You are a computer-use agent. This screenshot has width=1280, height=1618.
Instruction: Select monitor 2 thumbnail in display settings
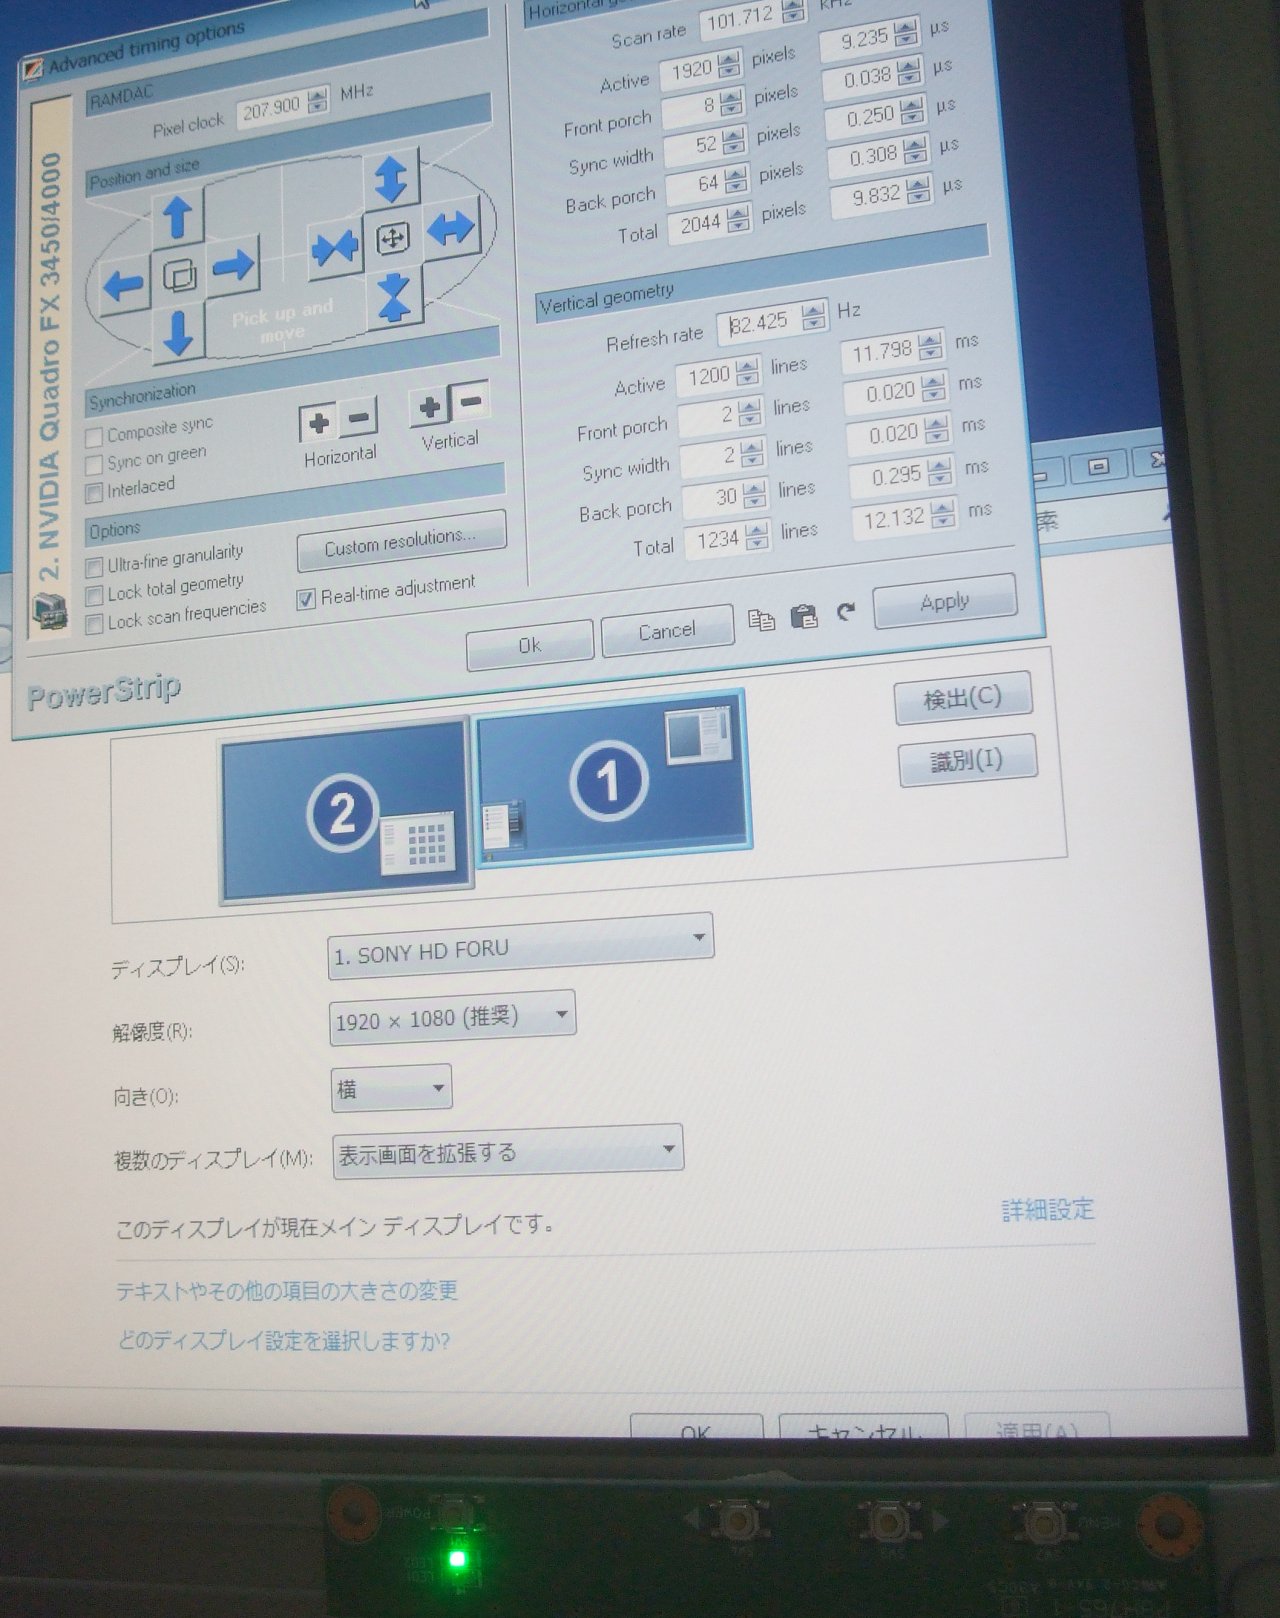click(345, 809)
